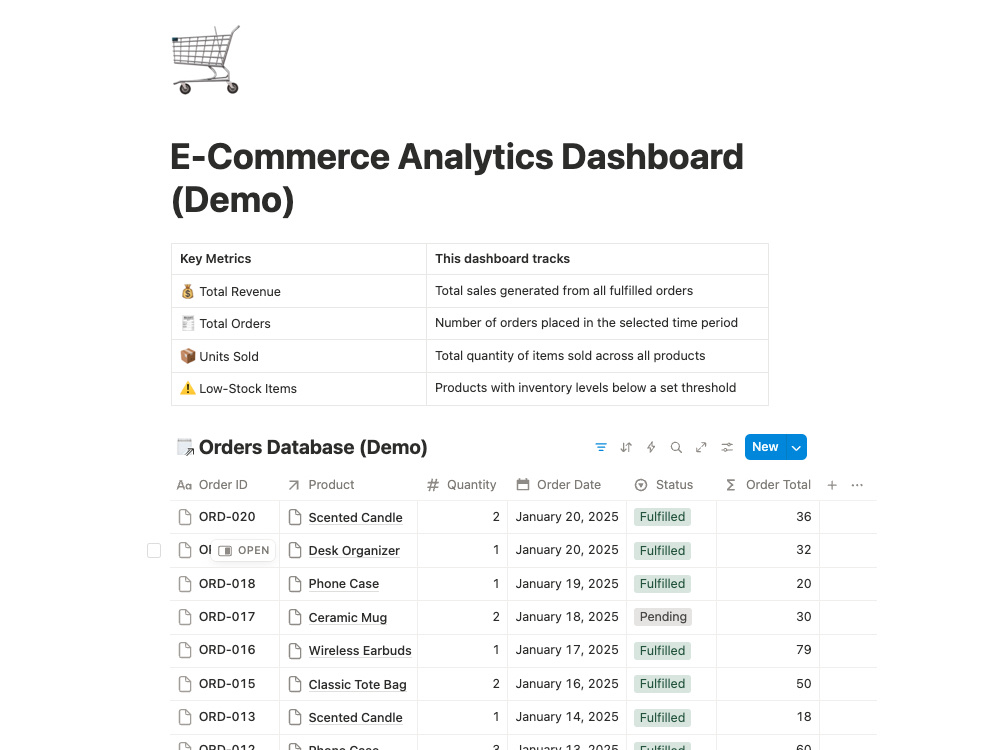Open database in full page
This screenshot has height=750, width=1000.
(702, 447)
